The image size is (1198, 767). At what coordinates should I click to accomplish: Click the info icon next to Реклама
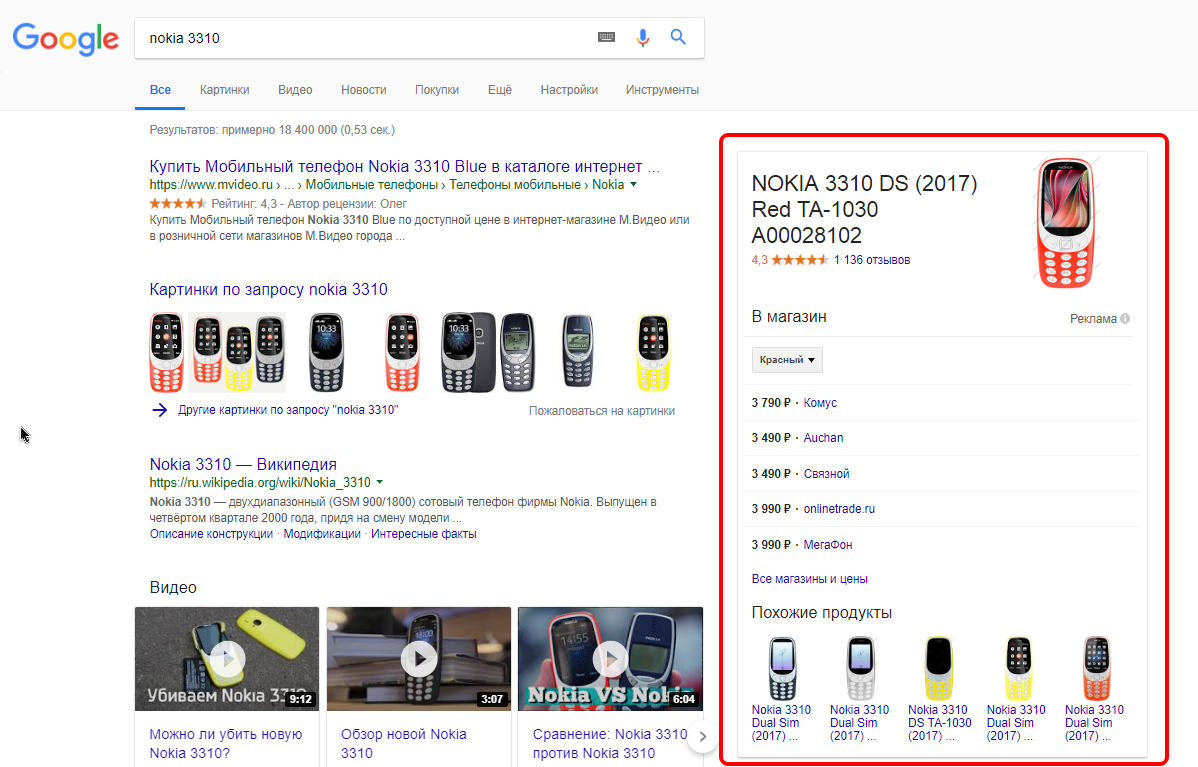pyautogui.click(x=1125, y=319)
